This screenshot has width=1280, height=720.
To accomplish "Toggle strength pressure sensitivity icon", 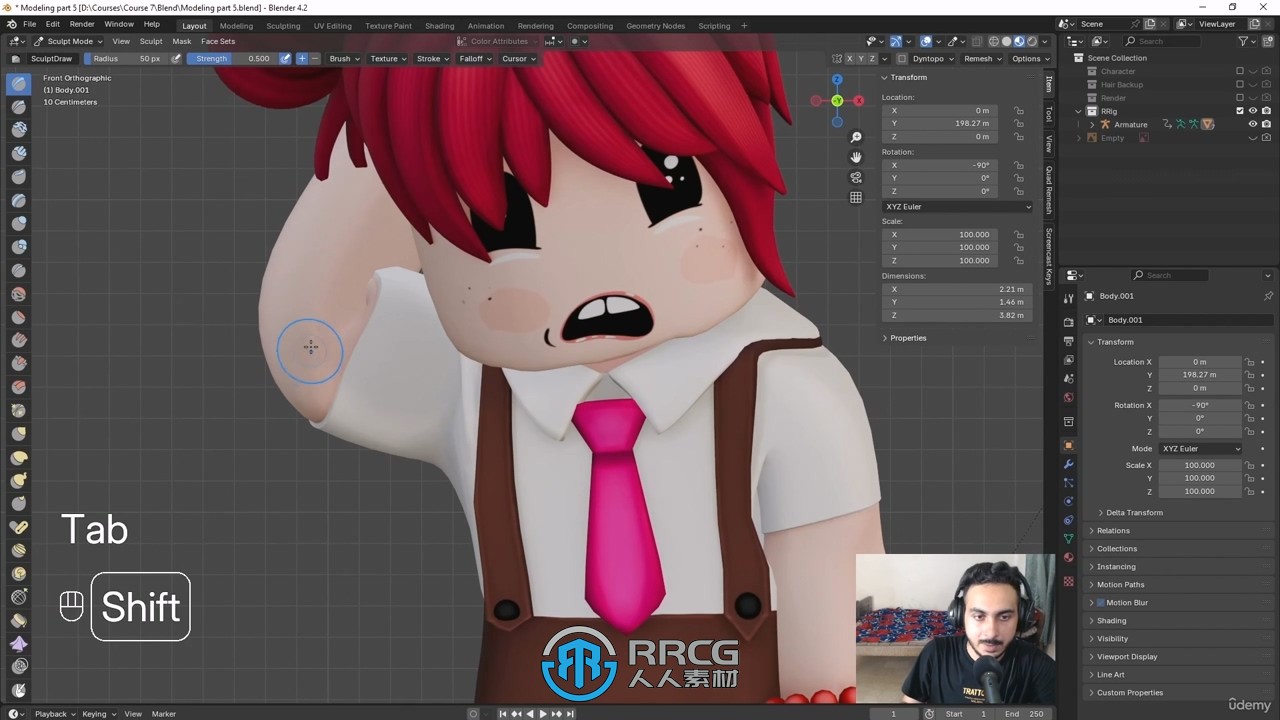I will (x=285, y=58).
